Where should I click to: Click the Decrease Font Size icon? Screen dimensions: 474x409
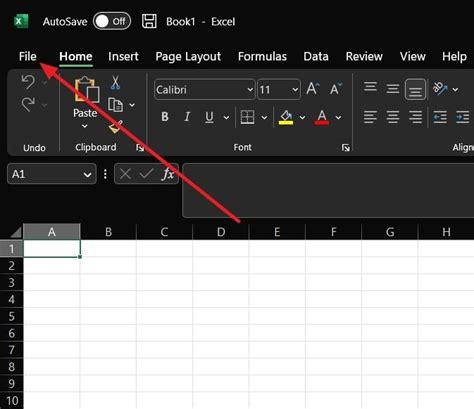tap(336, 89)
